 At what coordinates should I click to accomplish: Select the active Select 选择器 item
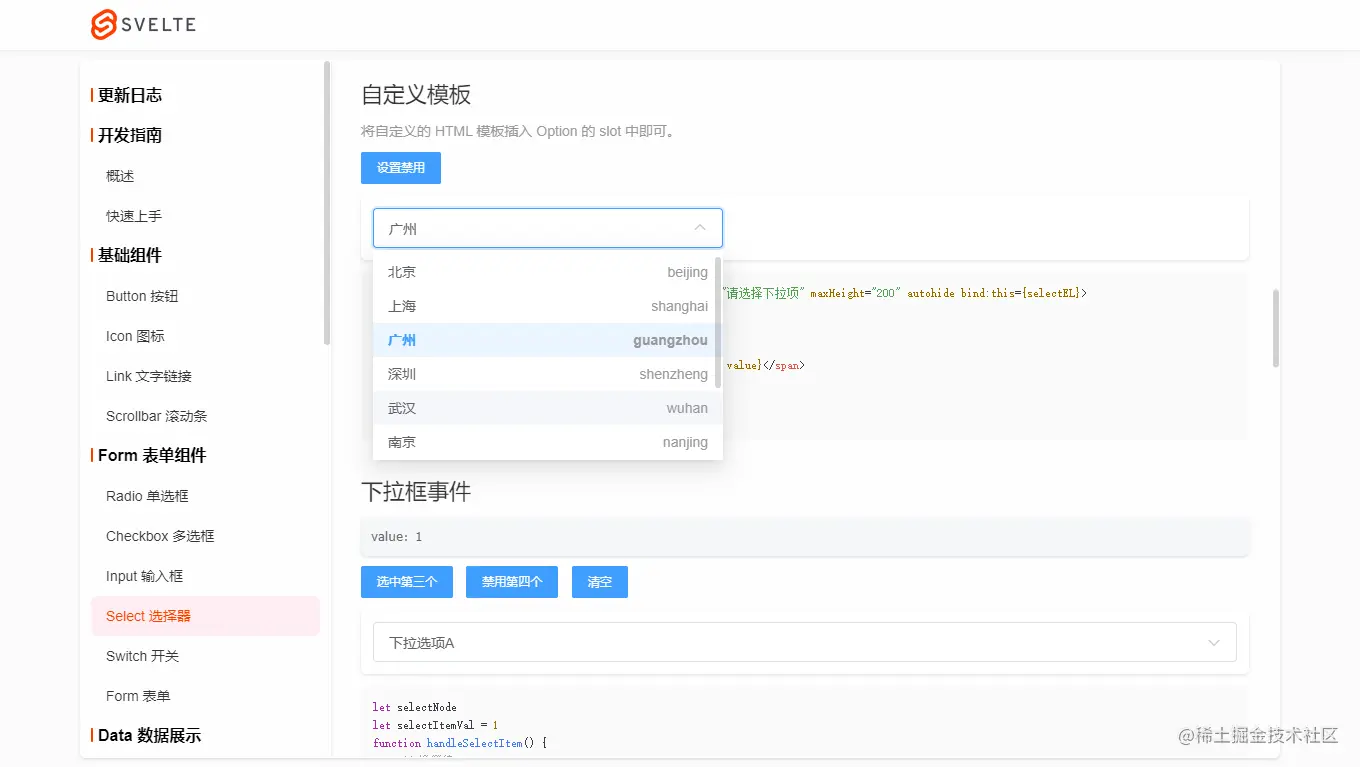(205, 616)
